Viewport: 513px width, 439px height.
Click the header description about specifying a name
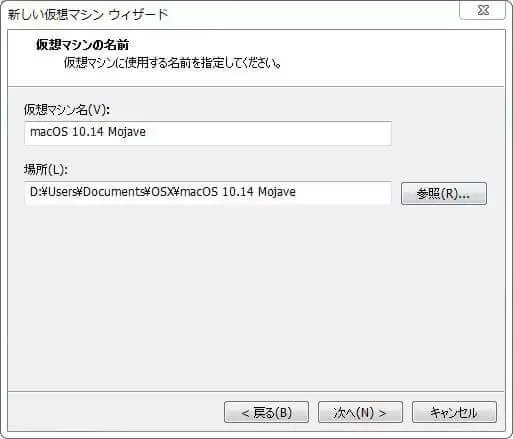(x=172, y=63)
